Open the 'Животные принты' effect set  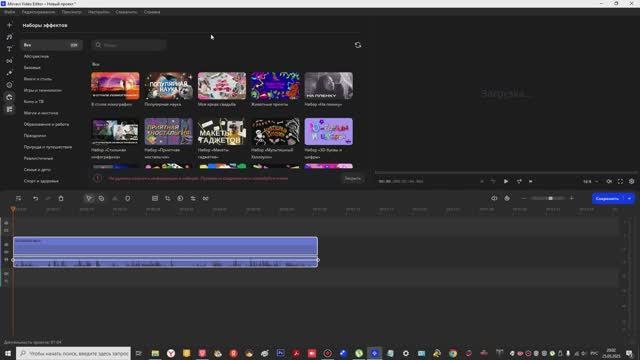[275, 86]
